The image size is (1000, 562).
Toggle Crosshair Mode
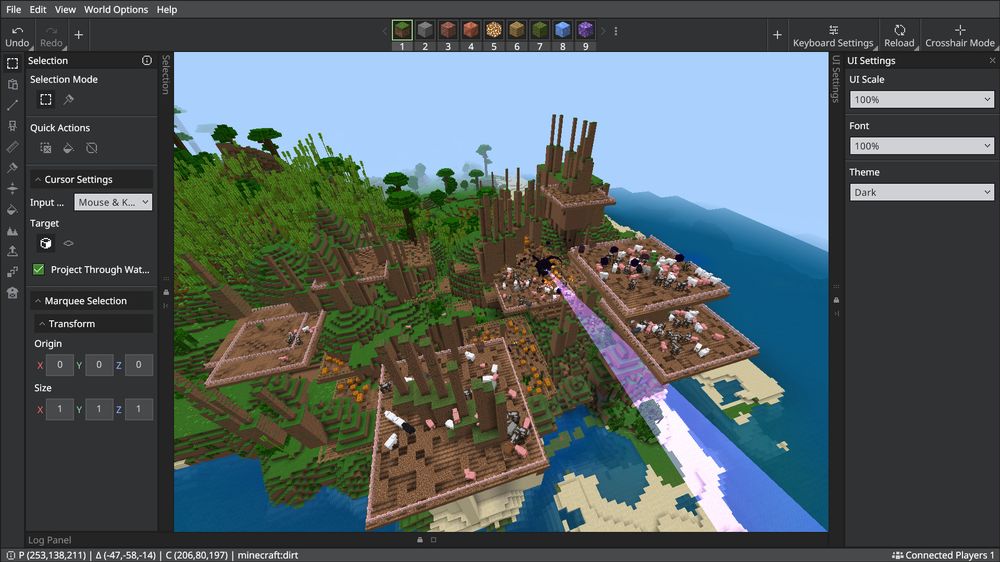[x=959, y=36]
